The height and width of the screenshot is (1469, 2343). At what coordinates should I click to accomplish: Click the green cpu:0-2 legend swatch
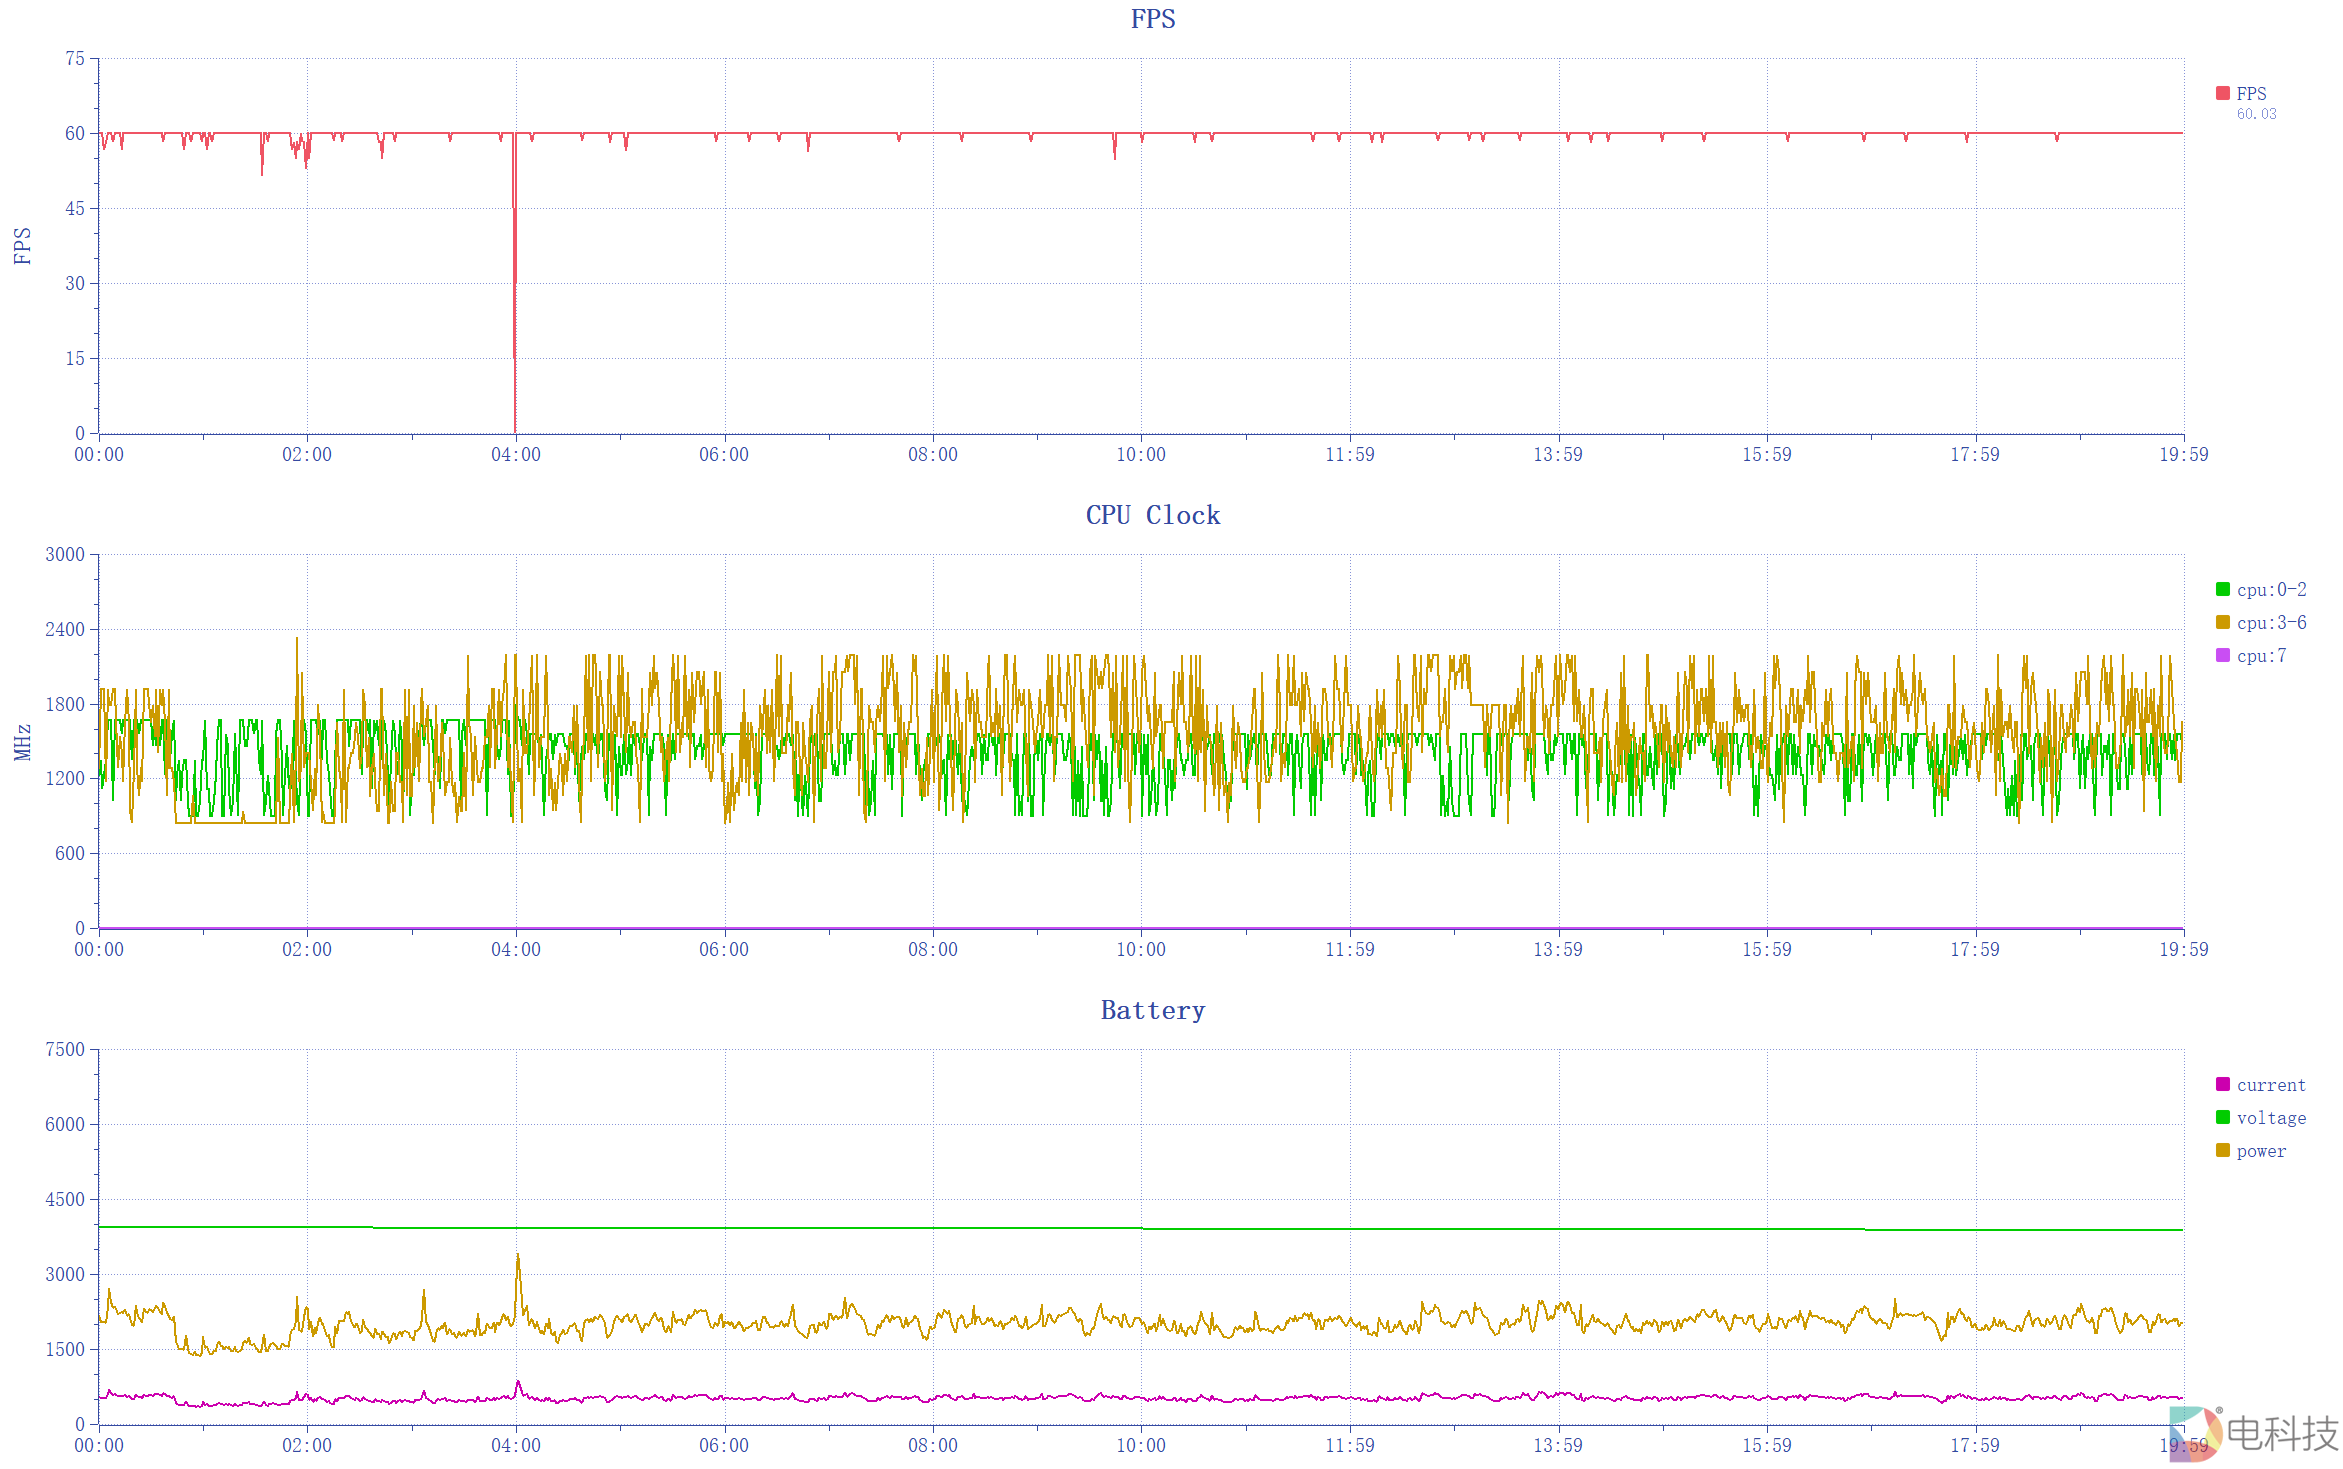pyautogui.click(x=2222, y=589)
